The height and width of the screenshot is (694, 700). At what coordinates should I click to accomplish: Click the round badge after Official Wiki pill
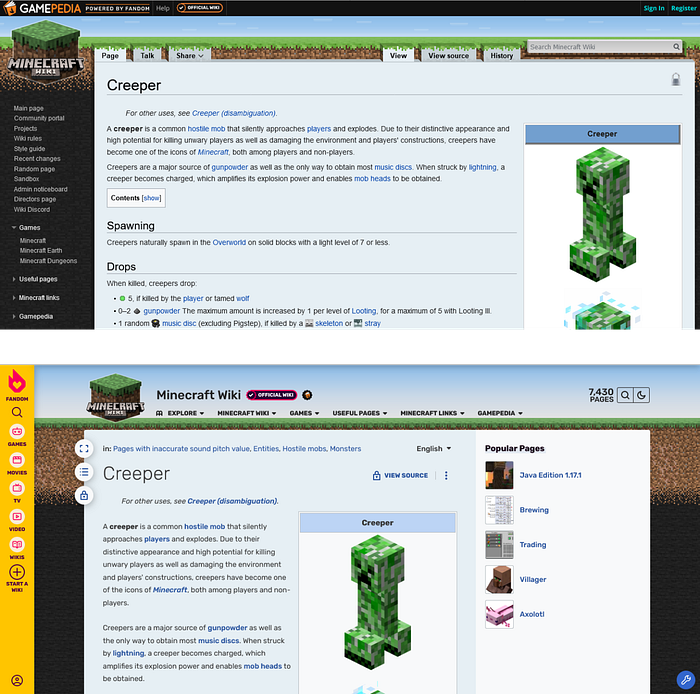tap(307, 395)
